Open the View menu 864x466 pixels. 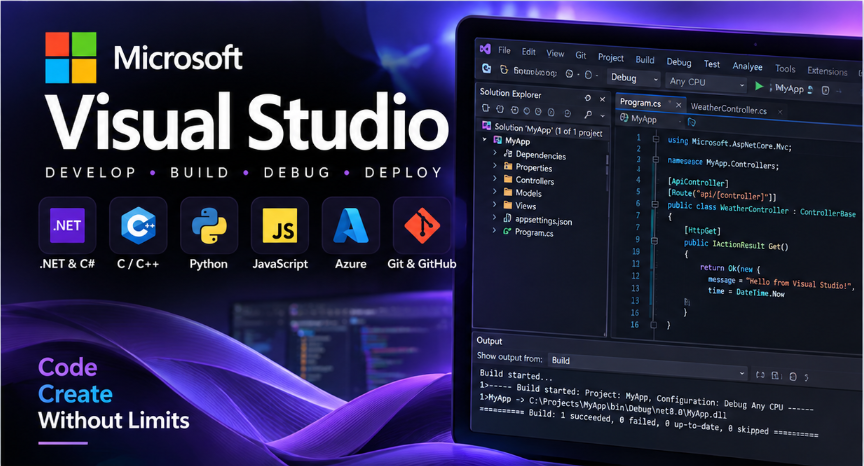click(555, 53)
